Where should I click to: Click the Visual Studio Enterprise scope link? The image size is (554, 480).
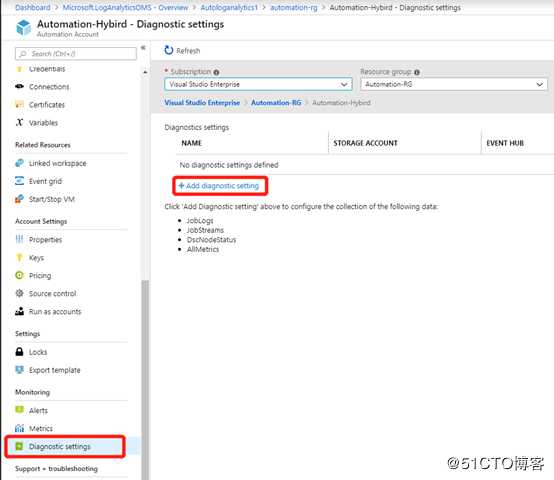pos(202,102)
